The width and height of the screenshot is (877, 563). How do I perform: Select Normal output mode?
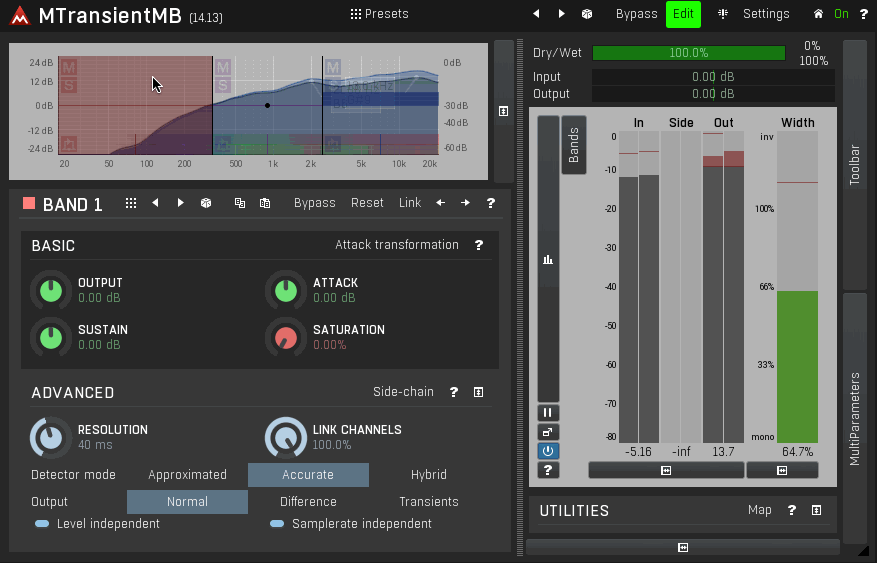[x=187, y=502]
